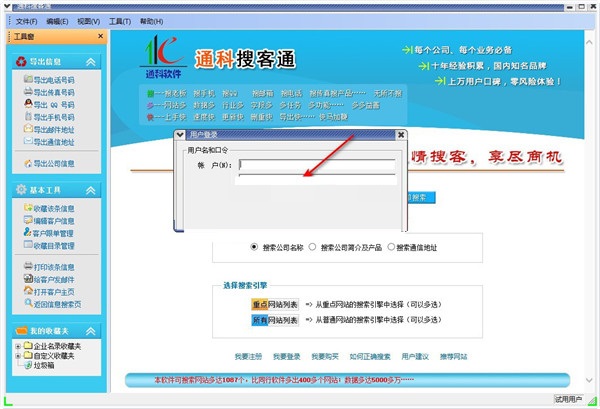Image resolution: width=600 pixels, height=409 pixels.
Task: Click 收藏该条信息 favorite icon
Action: [x=28, y=208]
